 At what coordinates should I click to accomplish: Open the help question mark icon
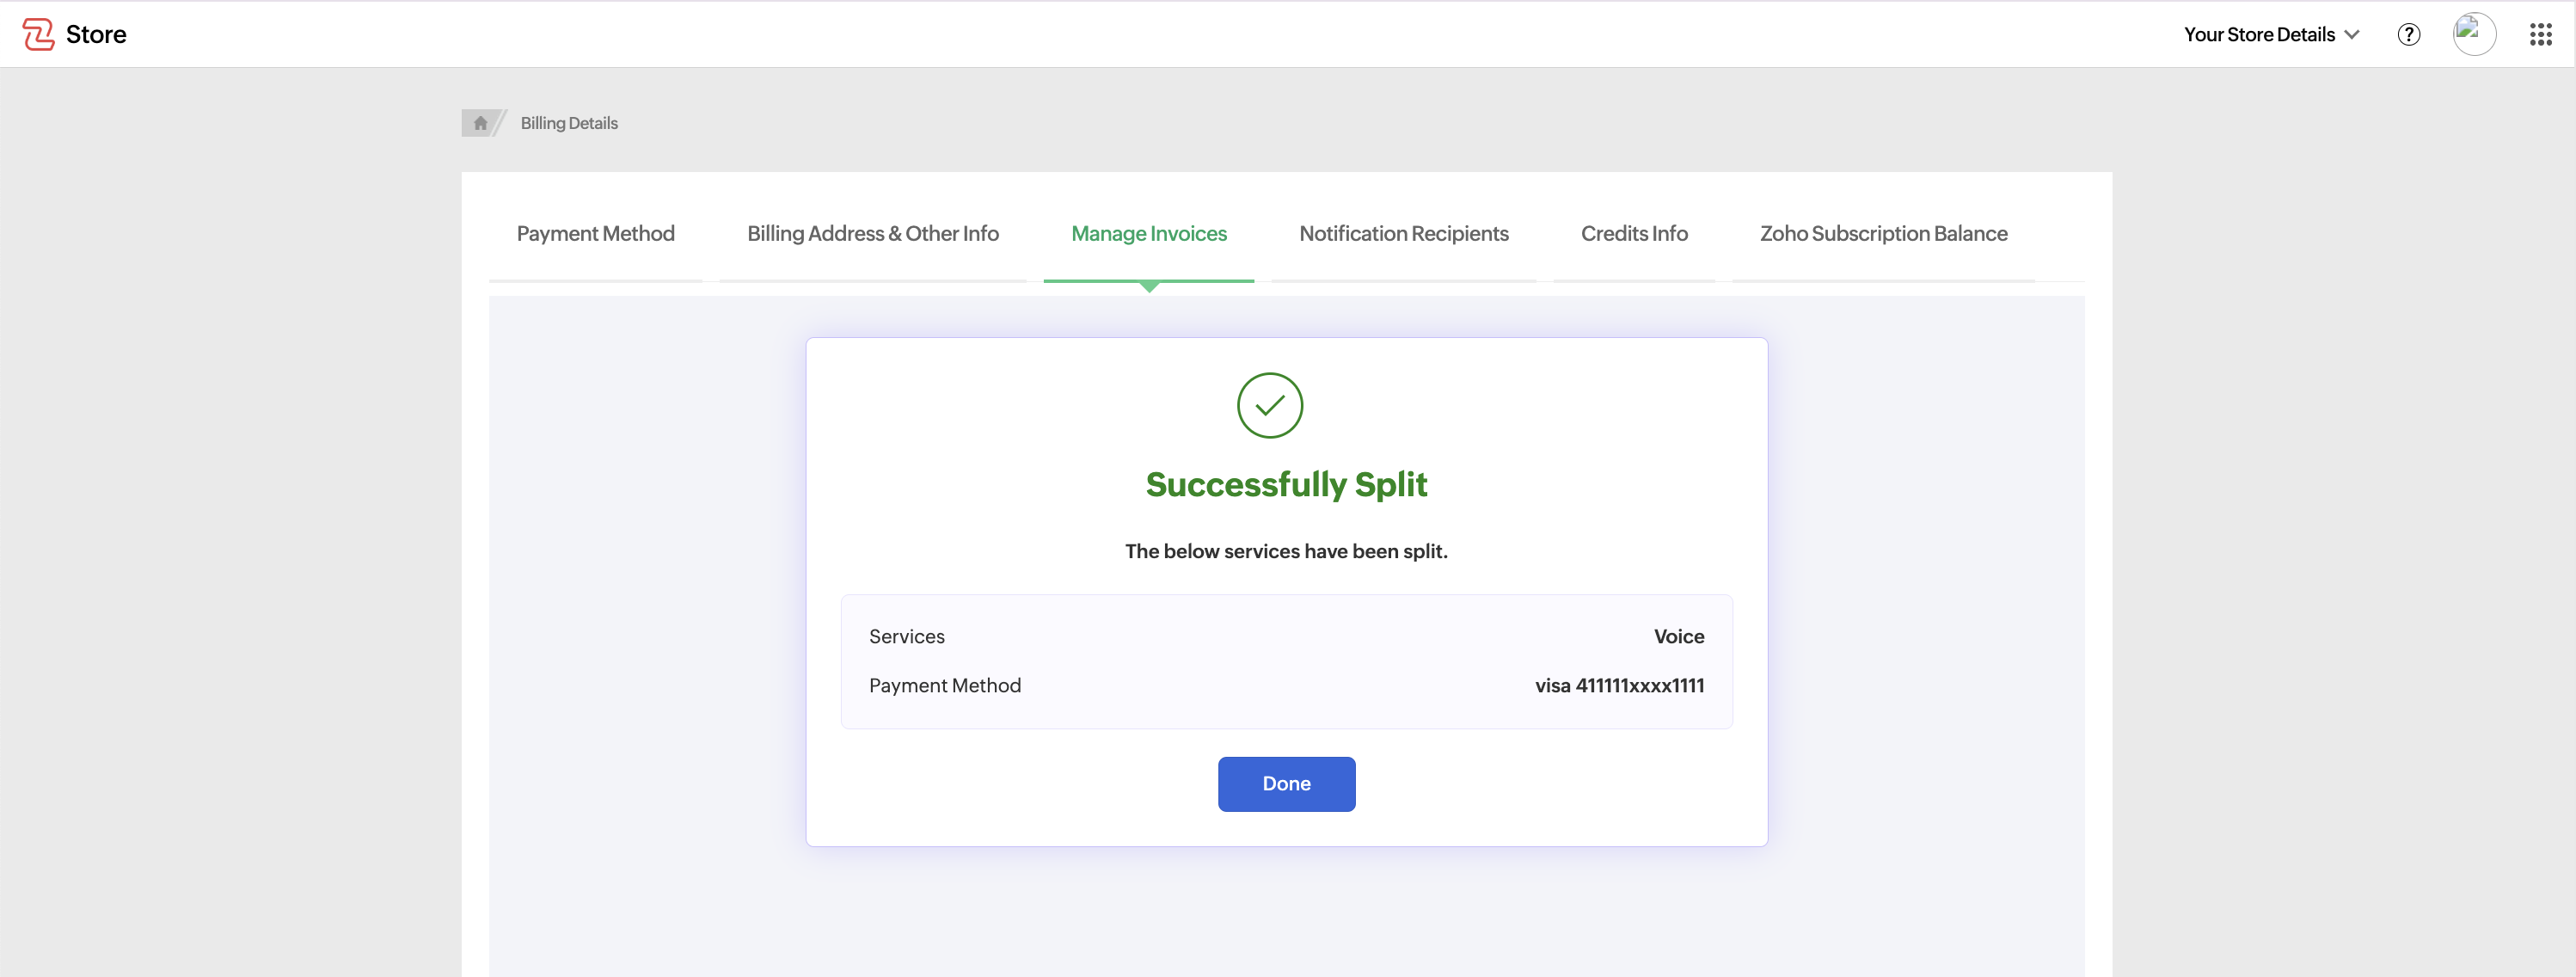(x=2408, y=34)
